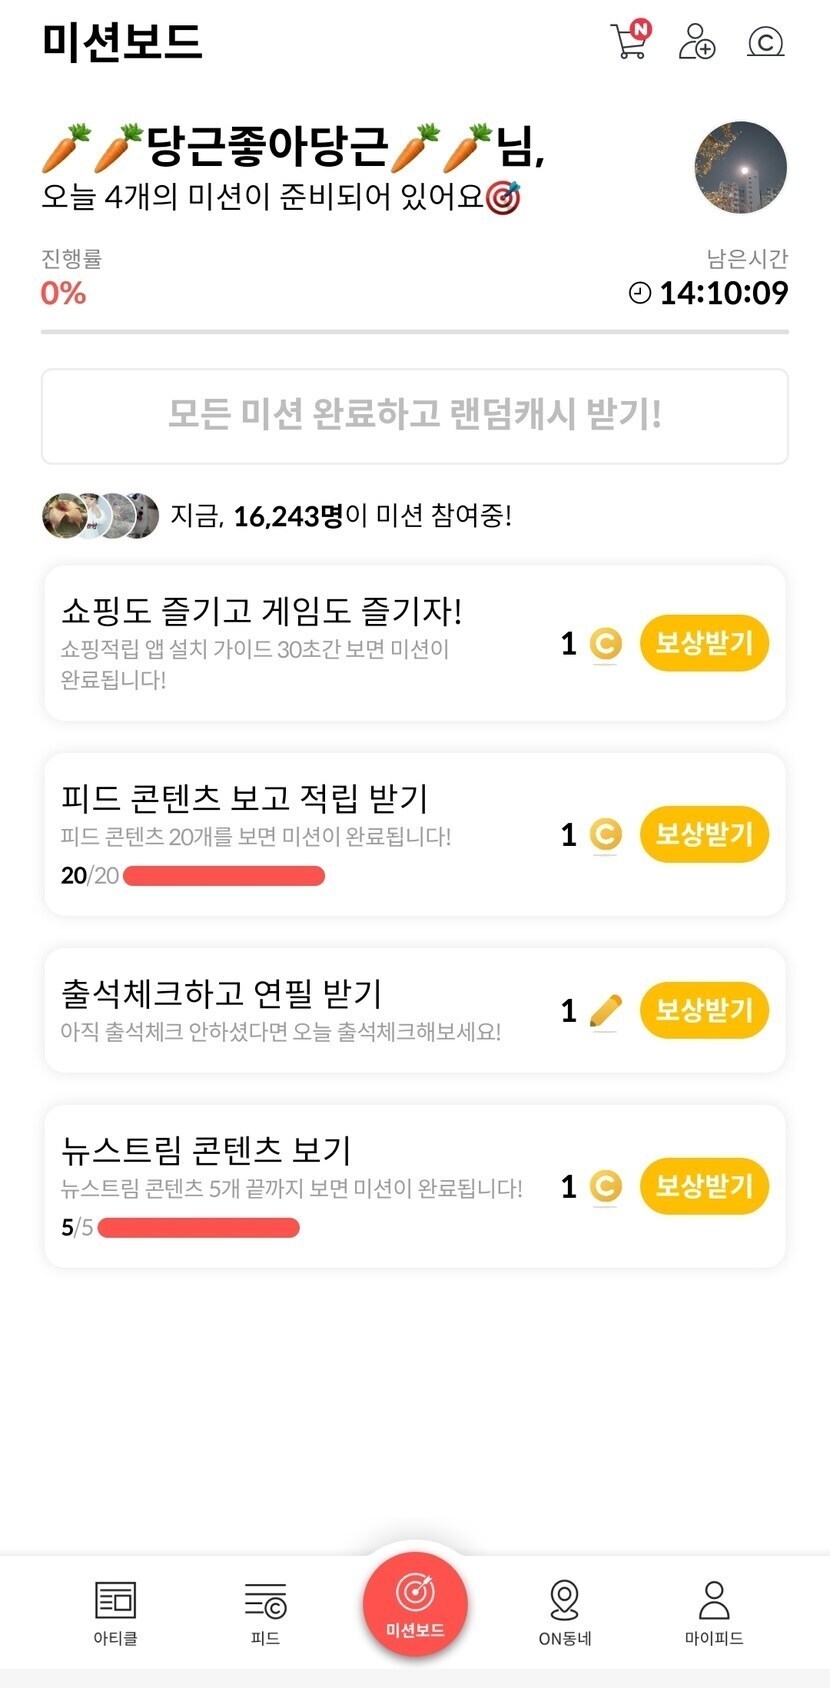This screenshot has width=830, height=1688.
Task: Tap the feed mission 20/20 progress bar
Action: coord(224,876)
